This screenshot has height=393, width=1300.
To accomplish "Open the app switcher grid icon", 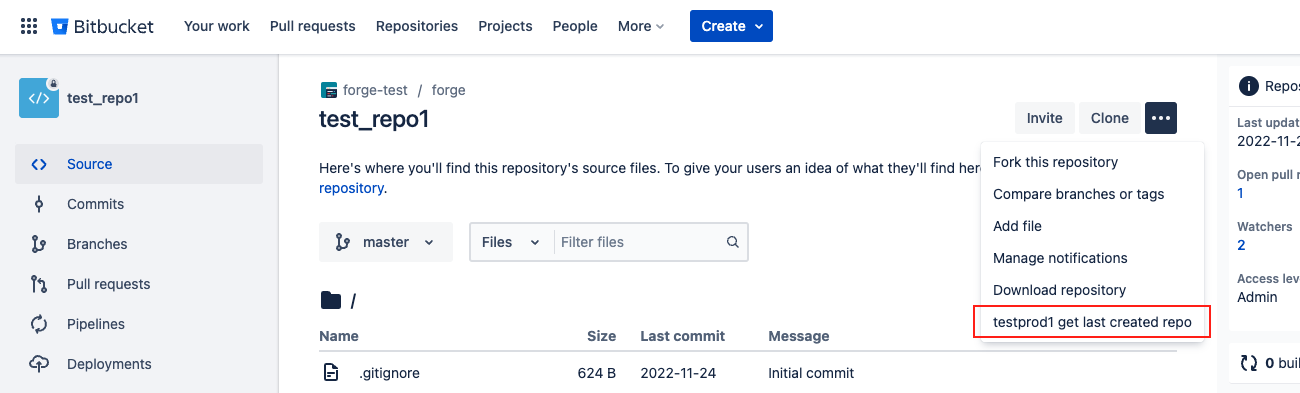I will (x=29, y=26).
